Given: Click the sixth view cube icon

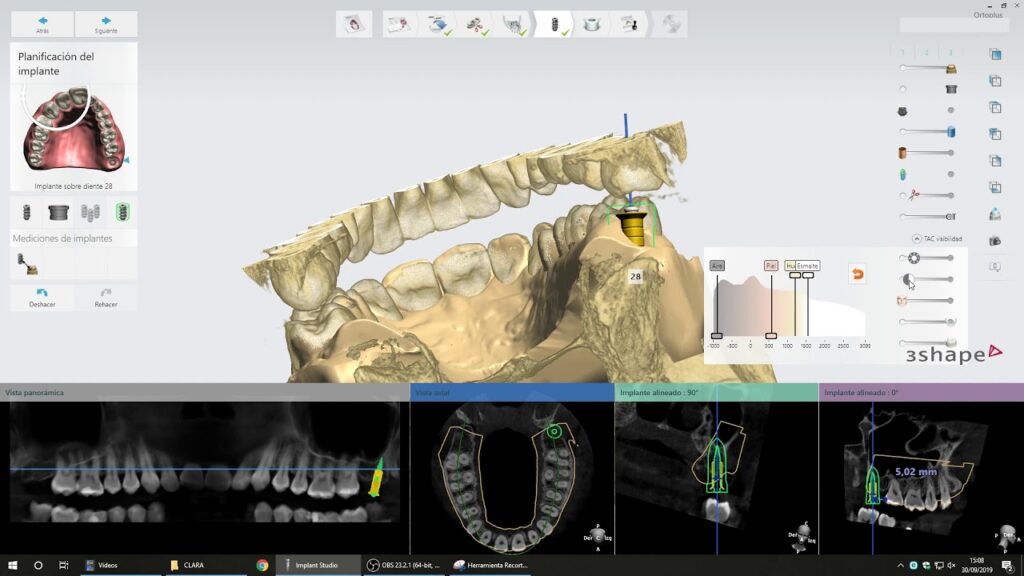Looking at the screenshot, I should 995,187.
